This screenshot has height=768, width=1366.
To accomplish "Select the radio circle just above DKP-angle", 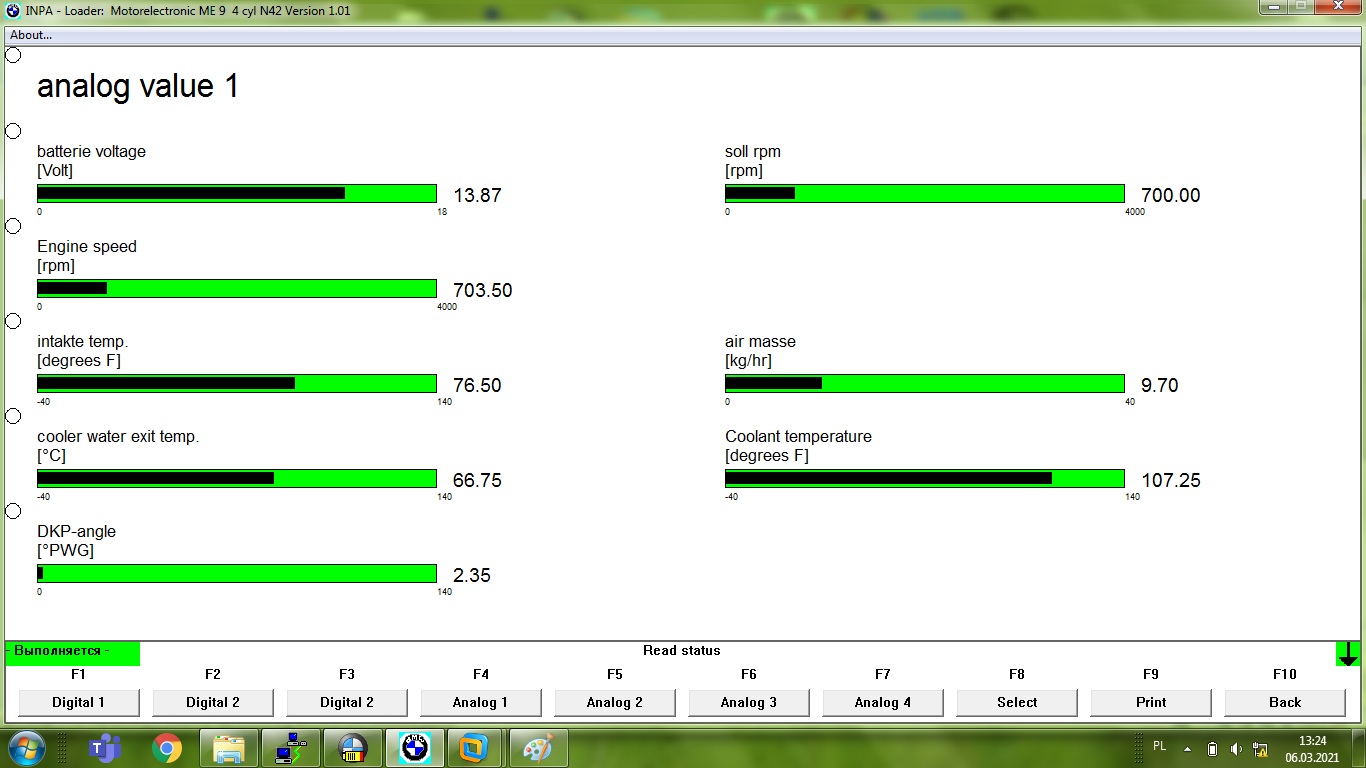I will tap(13, 511).
